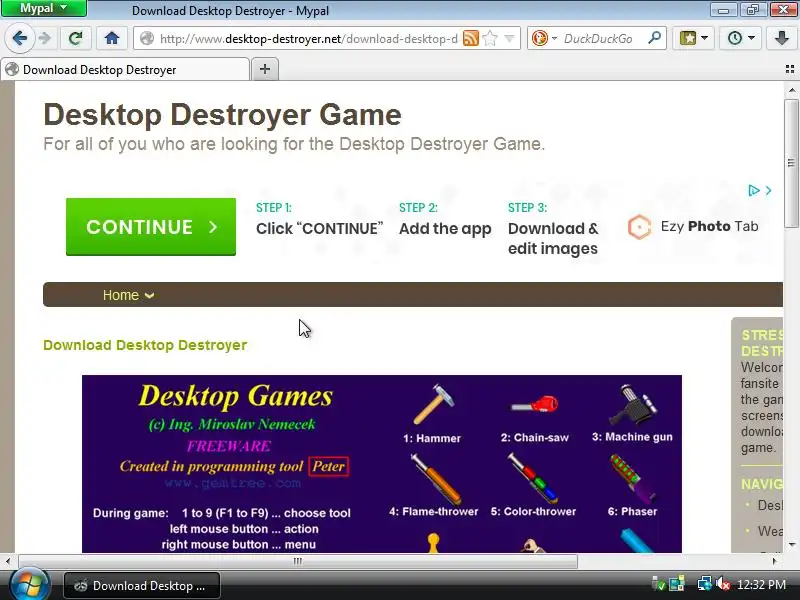Click the list all tabs icon
The height and width of the screenshot is (600, 800).
coord(790,69)
